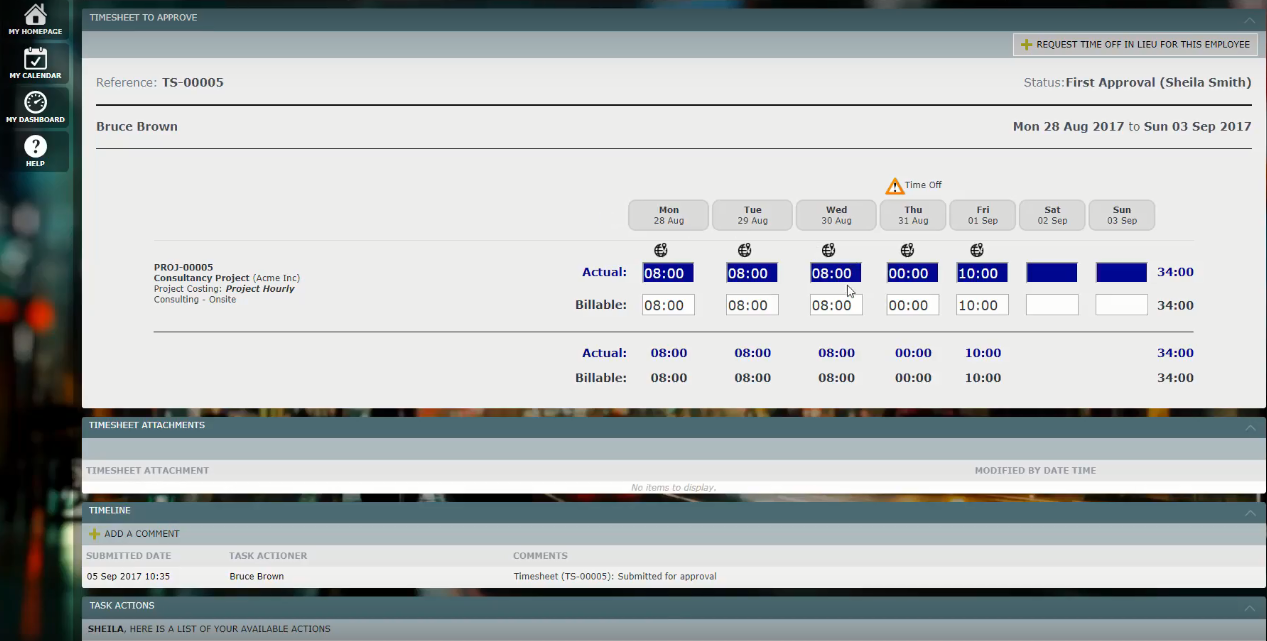Request time off in lieu for this employee

(1135, 44)
